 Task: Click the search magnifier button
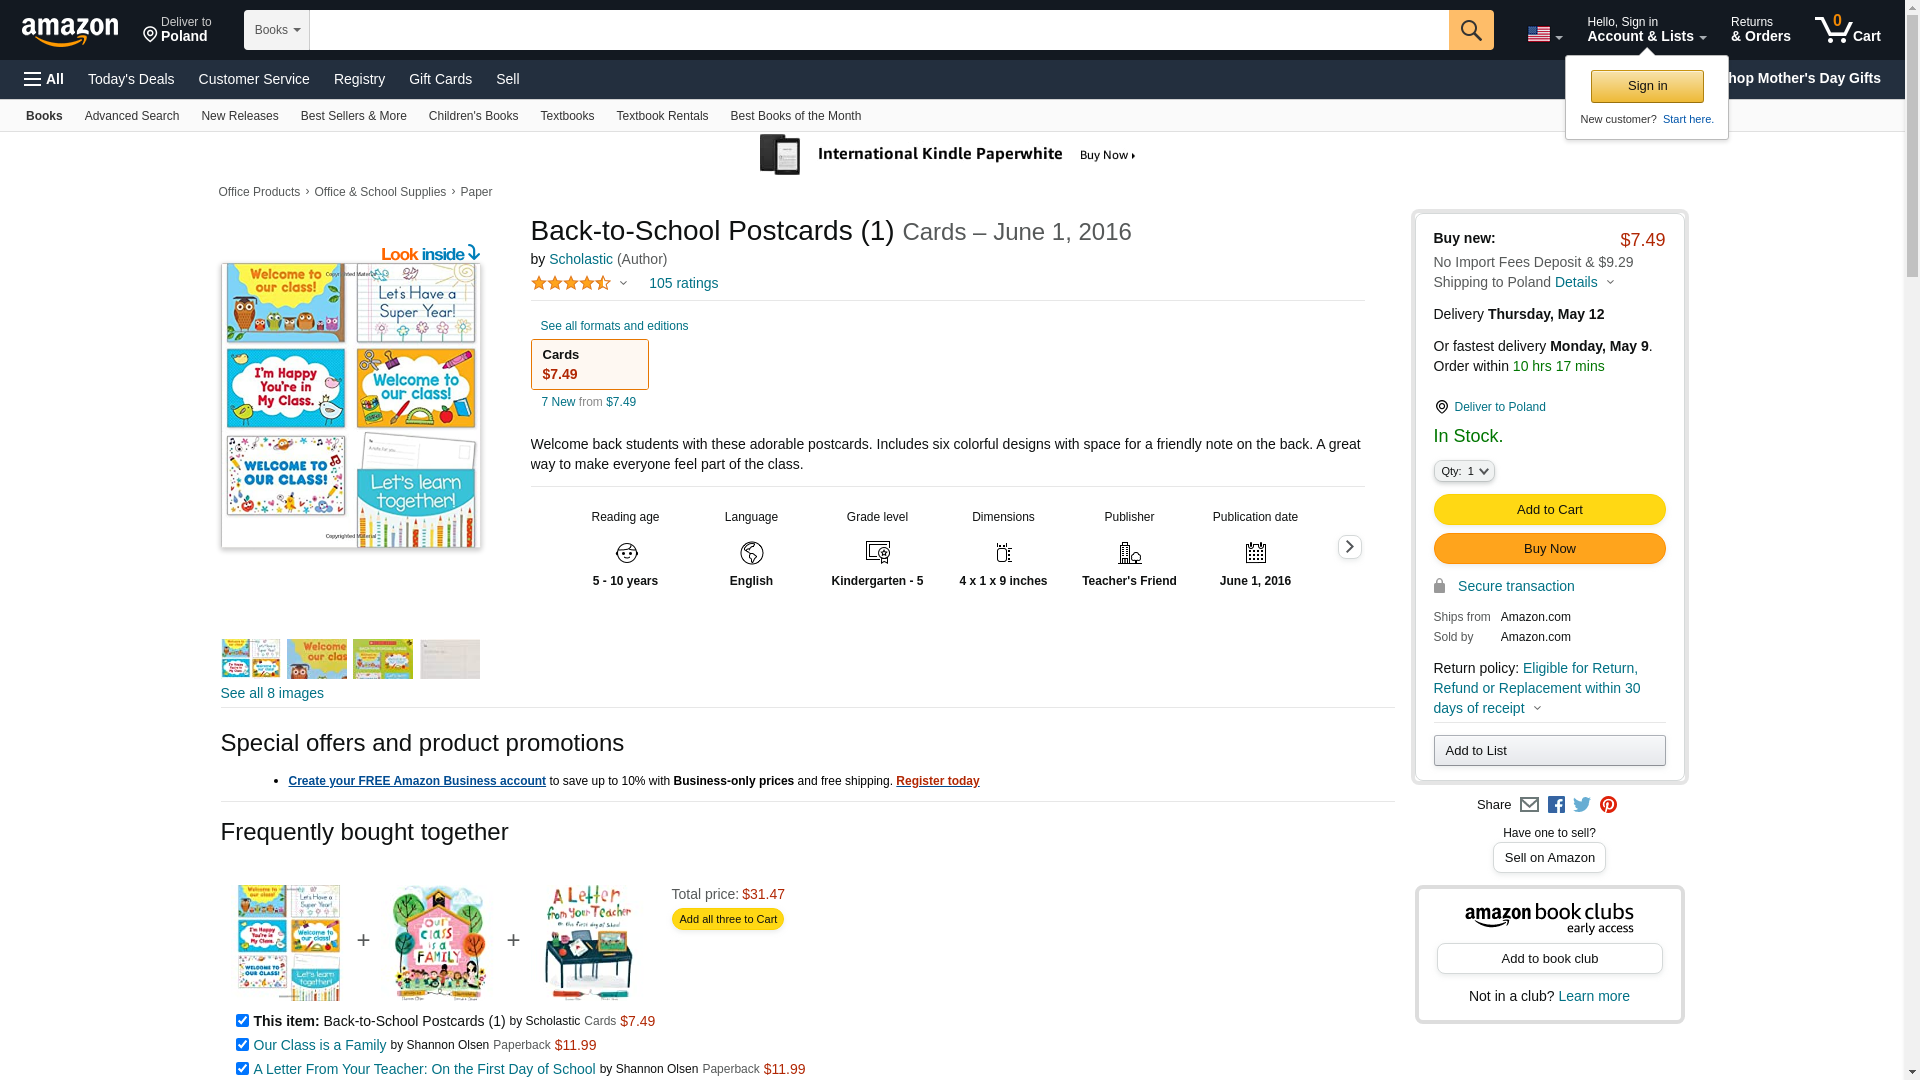[1470, 30]
